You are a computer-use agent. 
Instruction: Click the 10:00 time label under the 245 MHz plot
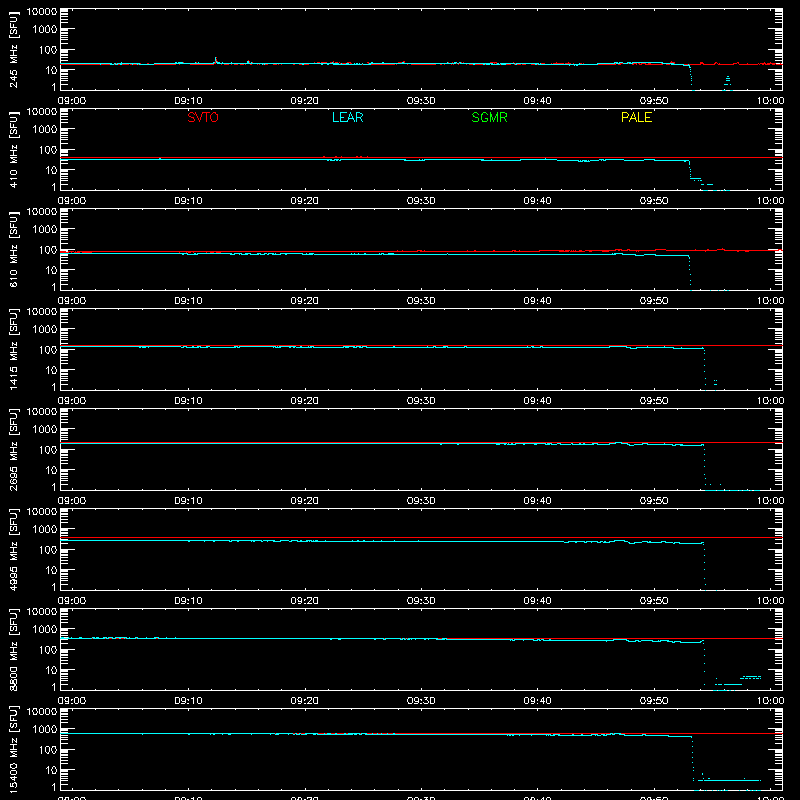click(770, 101)
